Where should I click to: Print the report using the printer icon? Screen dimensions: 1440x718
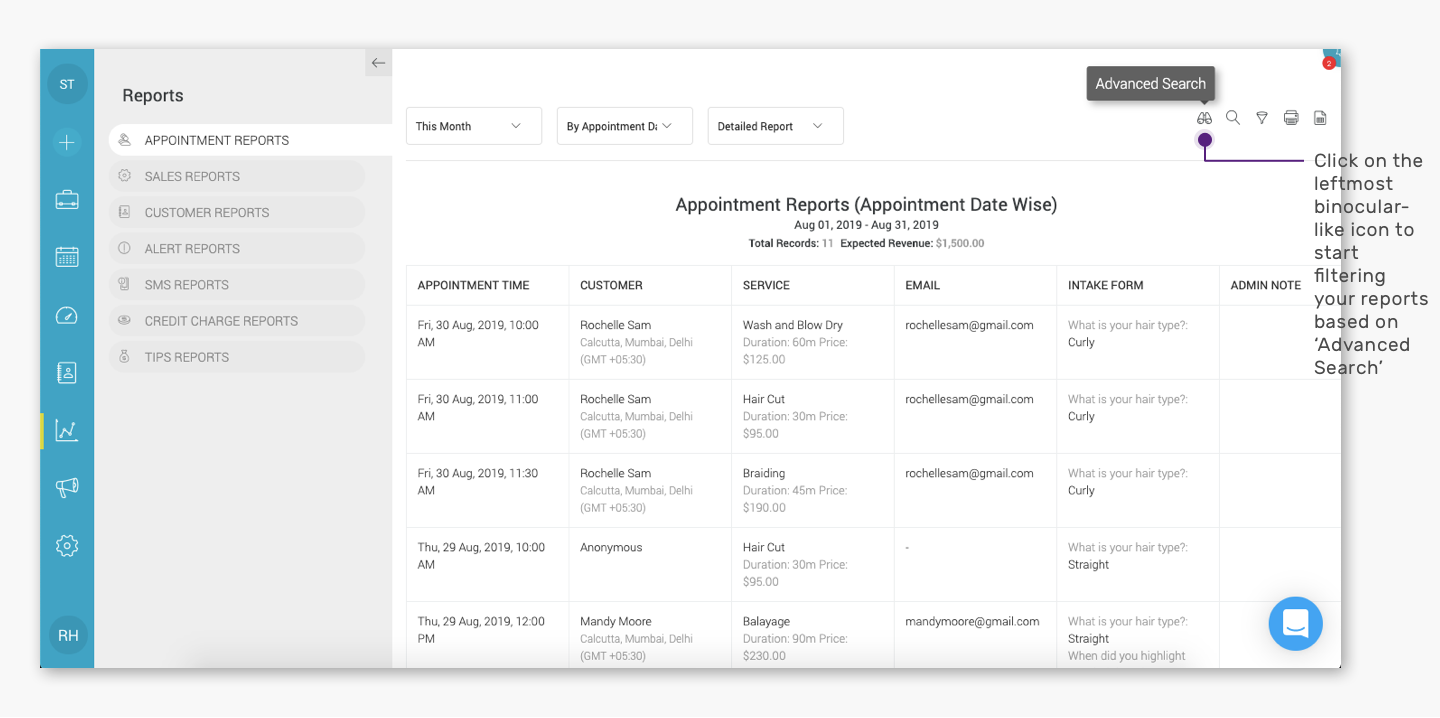pos(1291,118)
